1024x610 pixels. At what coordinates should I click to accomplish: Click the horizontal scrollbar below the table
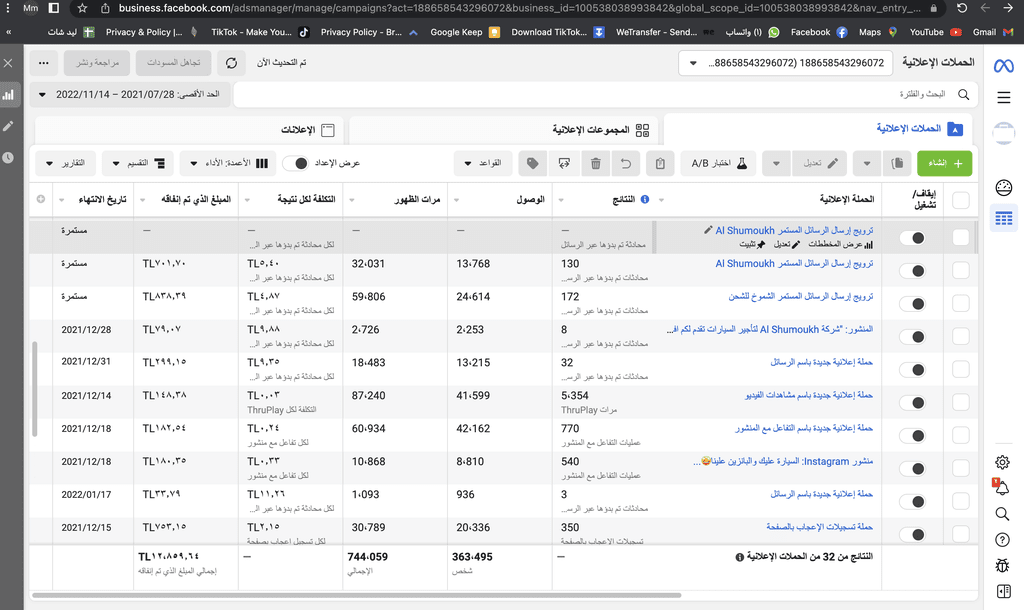point(356,596)
